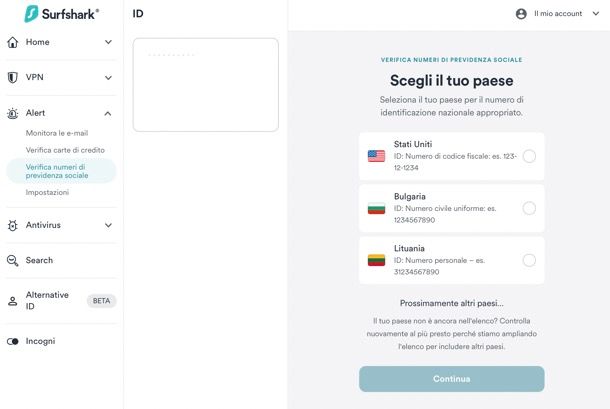610x409 pixels.
Task: Click the Home house icon
Action: pos(12,42)
